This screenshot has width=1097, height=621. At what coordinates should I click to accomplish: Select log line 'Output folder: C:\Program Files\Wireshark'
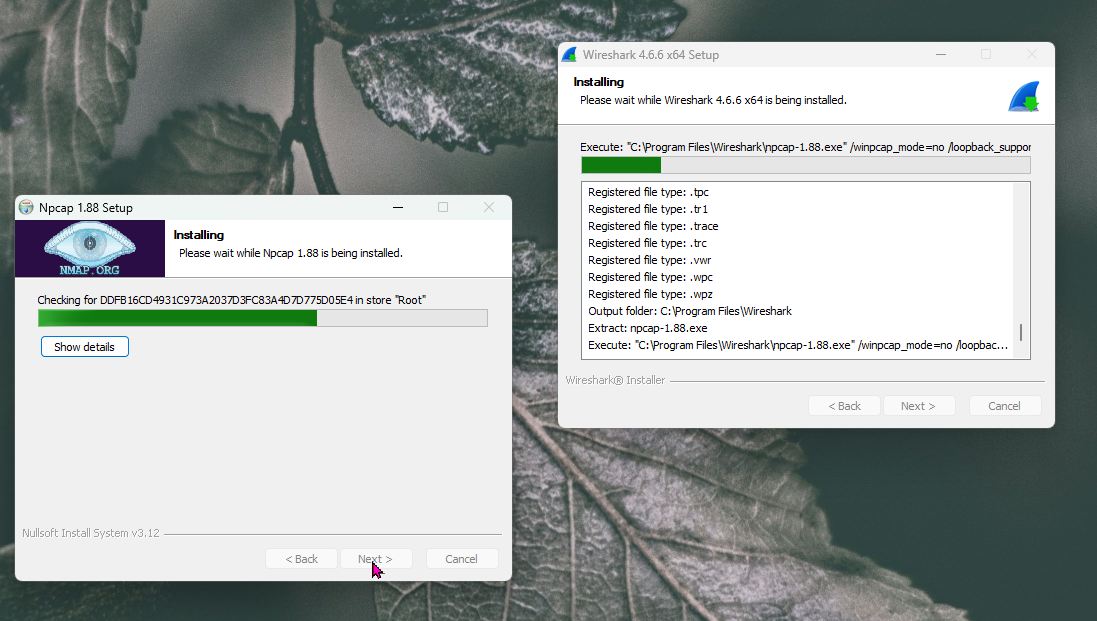pyautogui.click(x=690, y=311)
